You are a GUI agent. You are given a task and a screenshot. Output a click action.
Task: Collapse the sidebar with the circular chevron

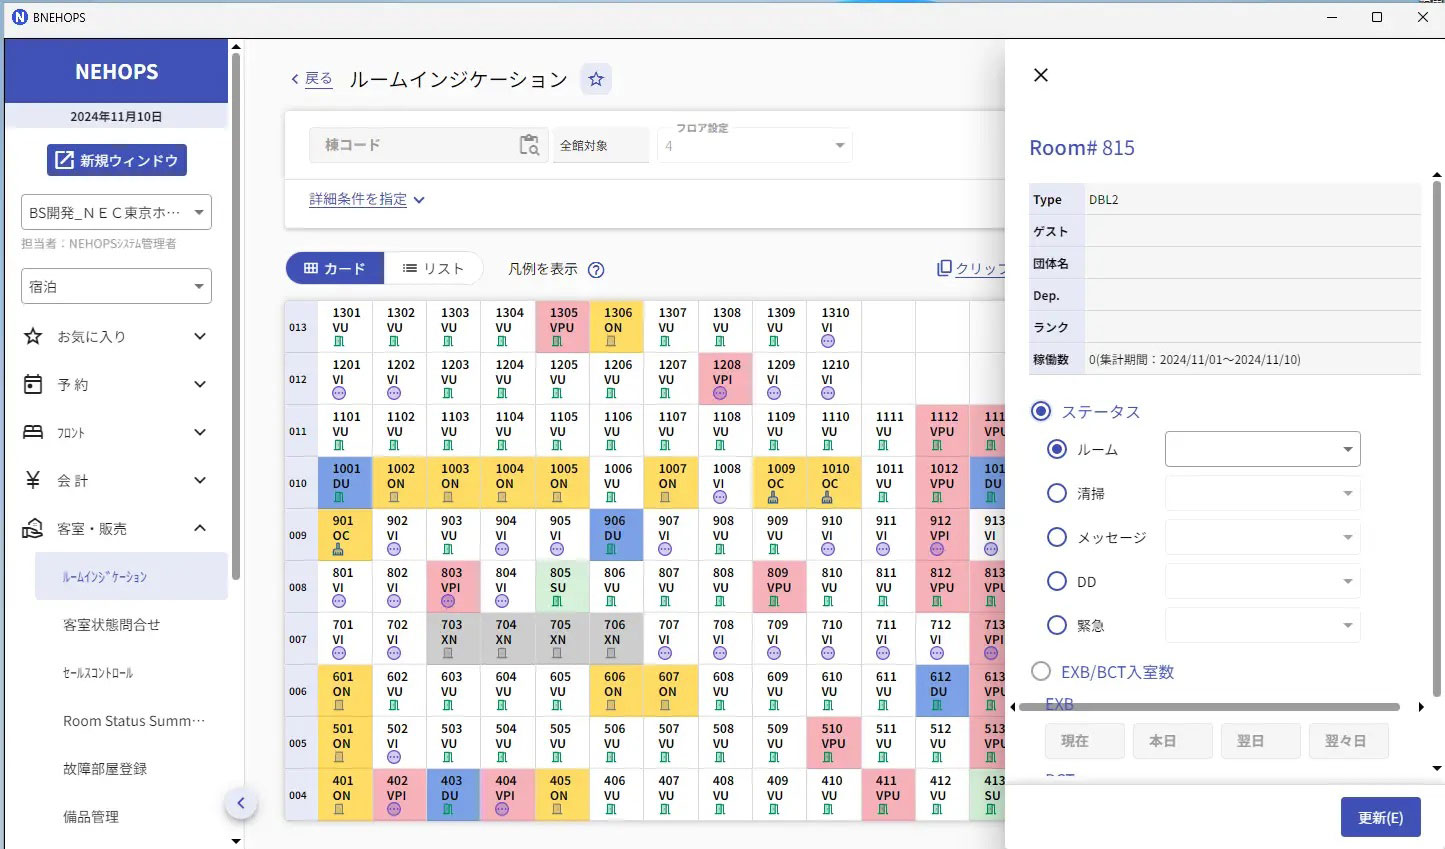coord(240,803)
